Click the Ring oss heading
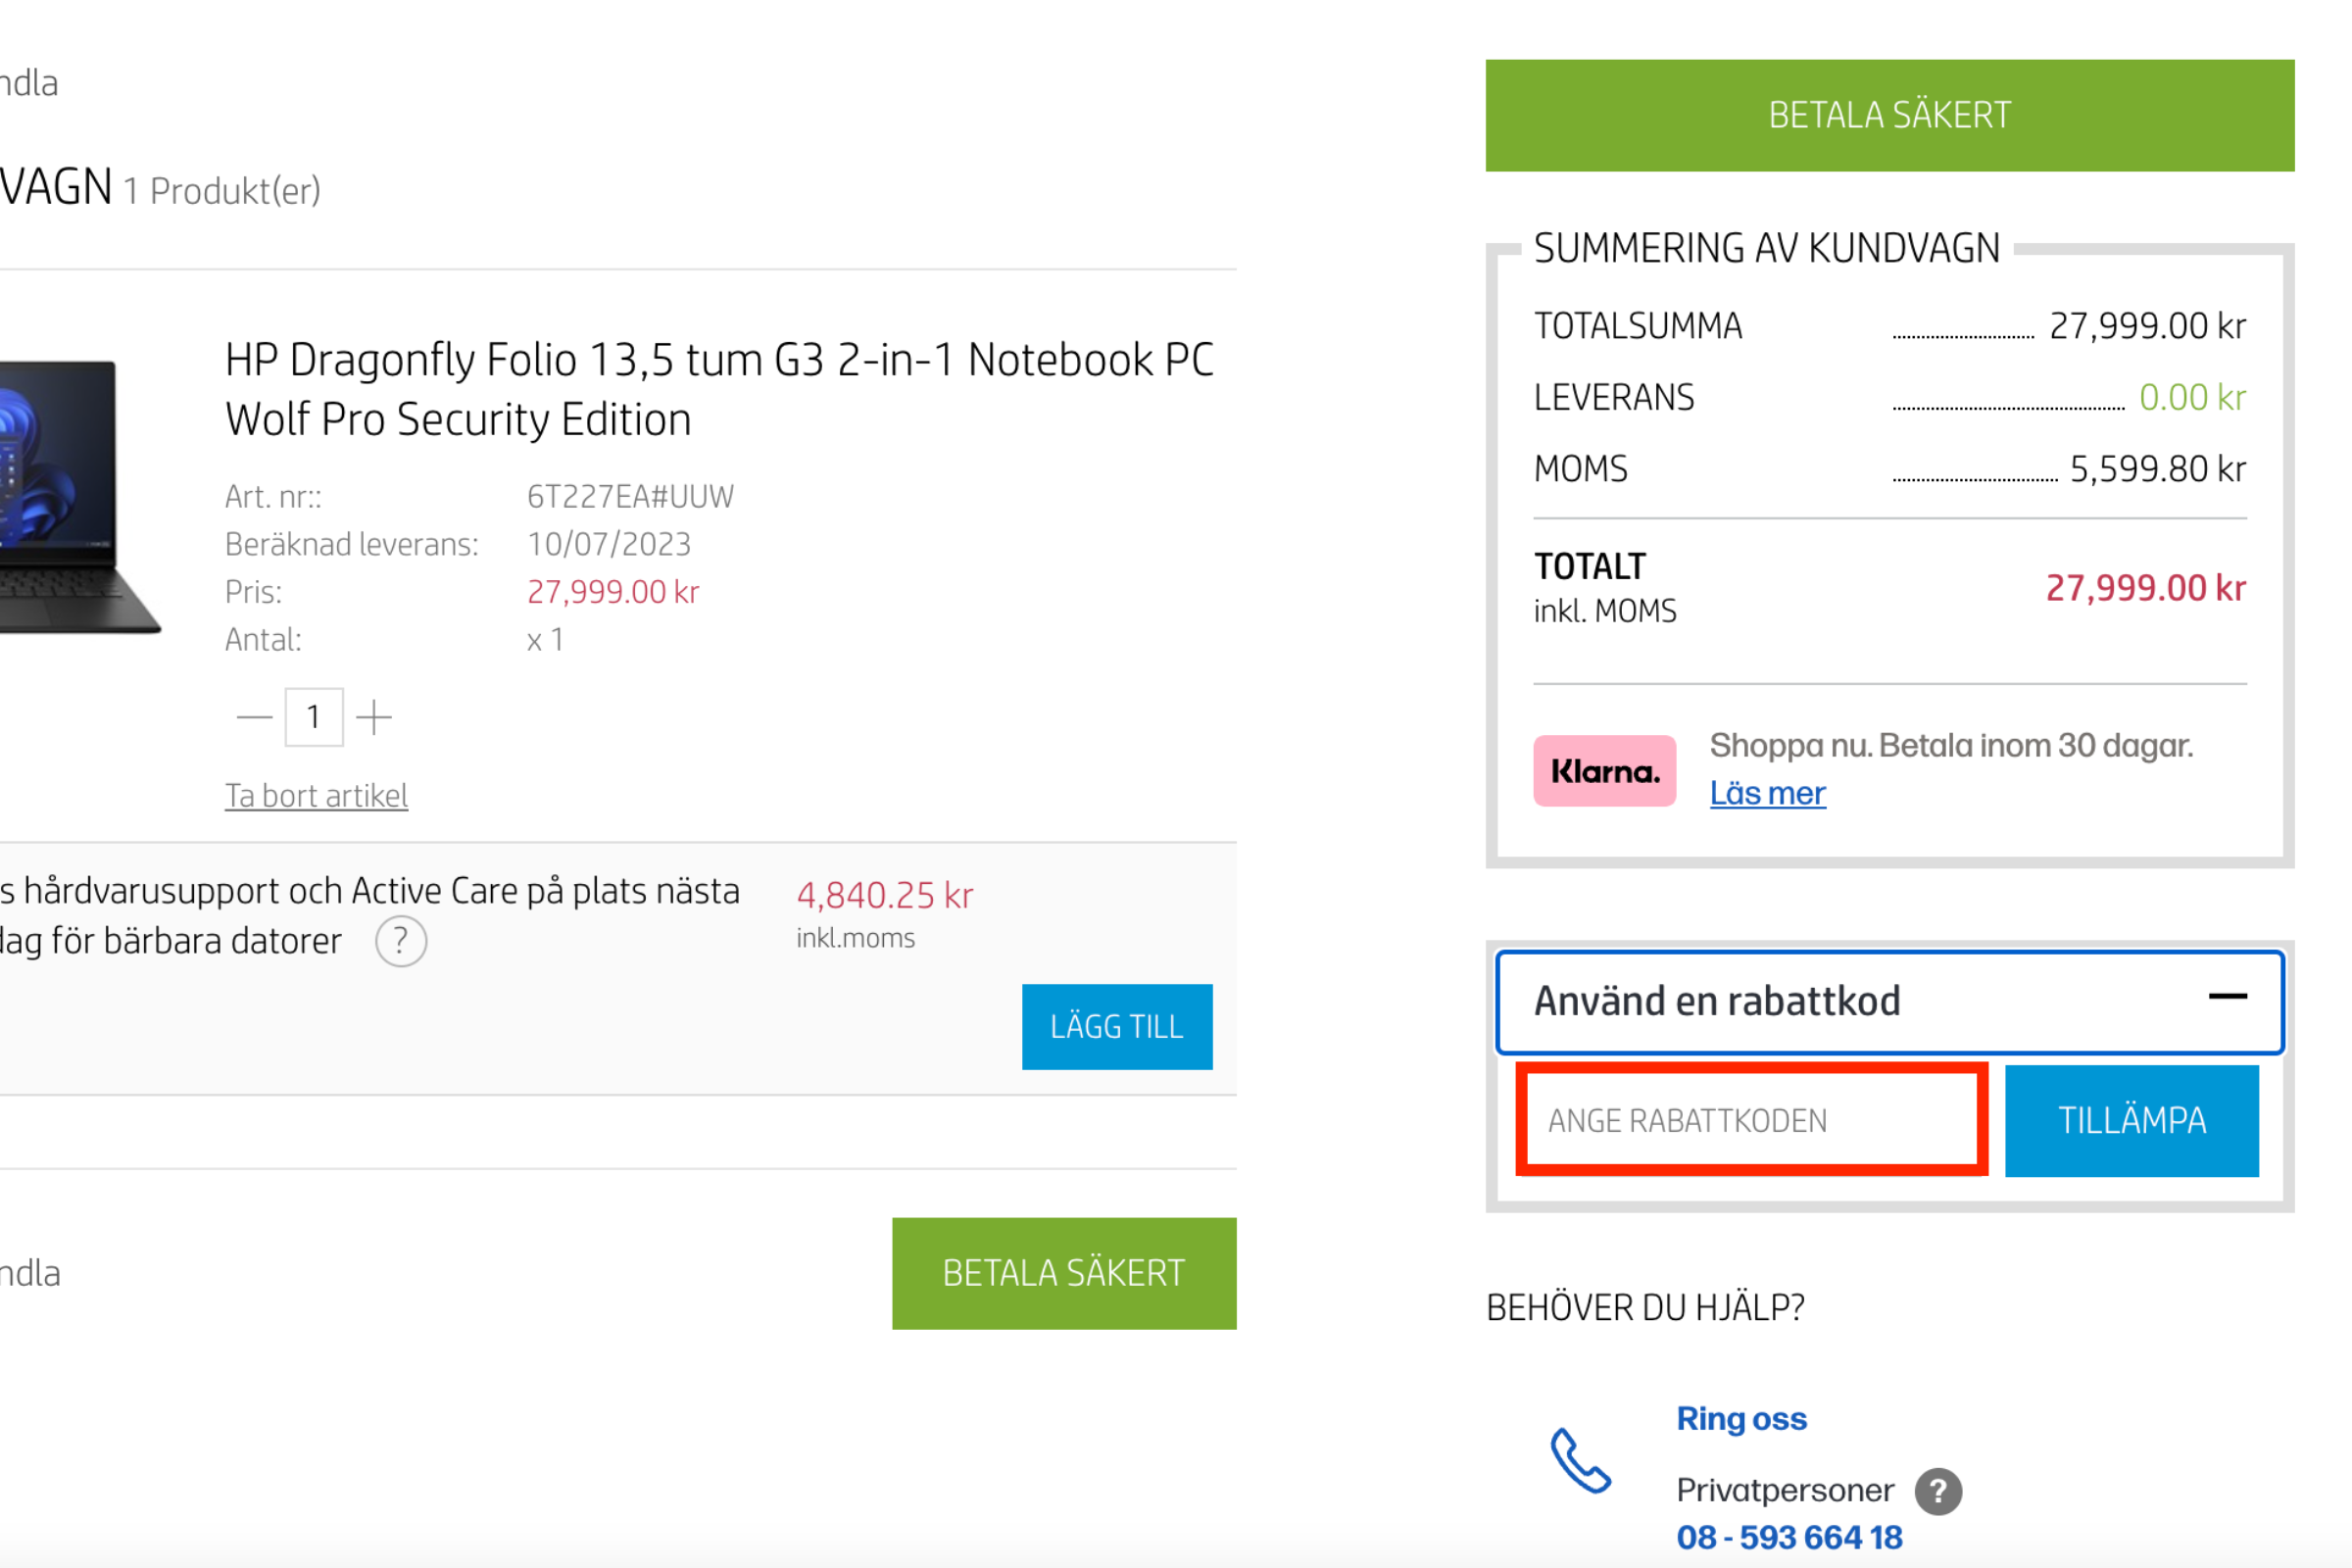The height and width of the screenshot is (1568, 2352). (1741, 1418)
